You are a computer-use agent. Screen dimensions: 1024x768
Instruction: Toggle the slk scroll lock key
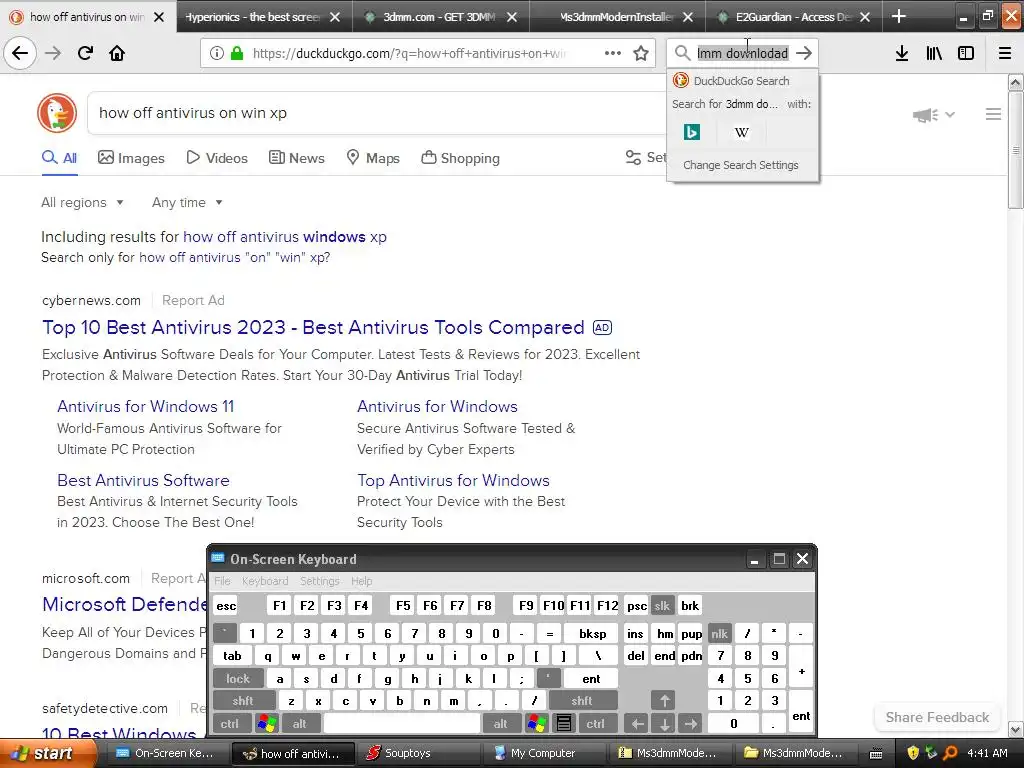662,605
